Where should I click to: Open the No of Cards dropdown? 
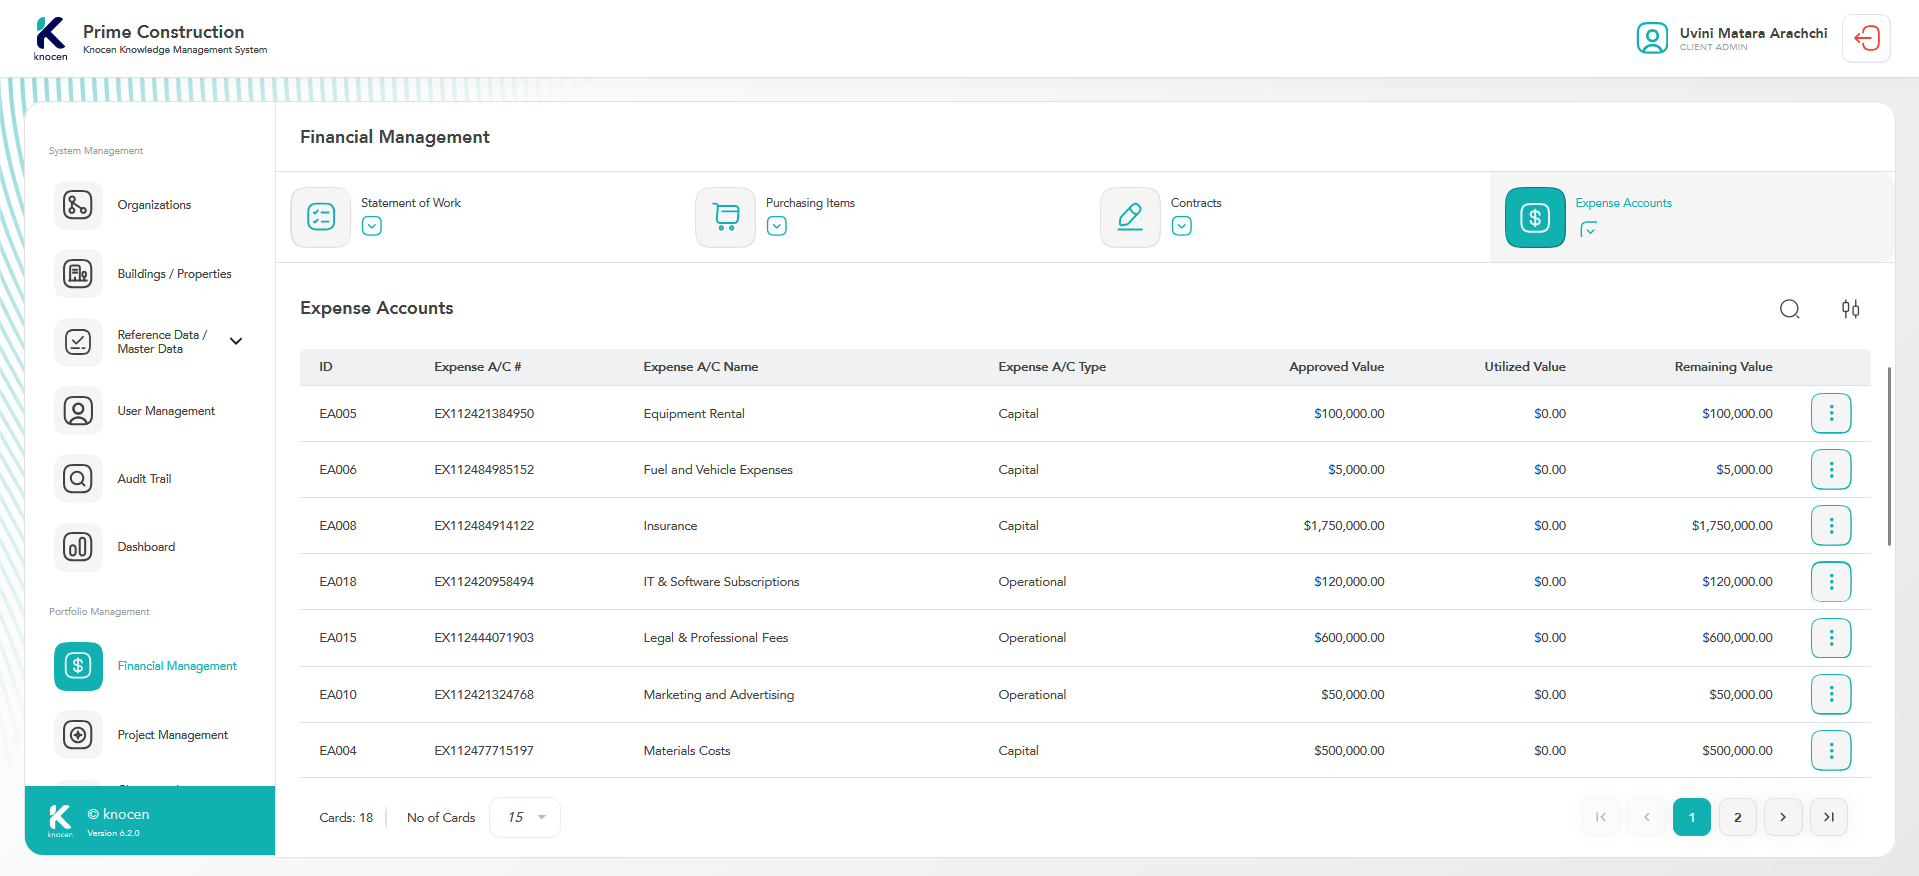pyautogui.click(x=525, y=817)
